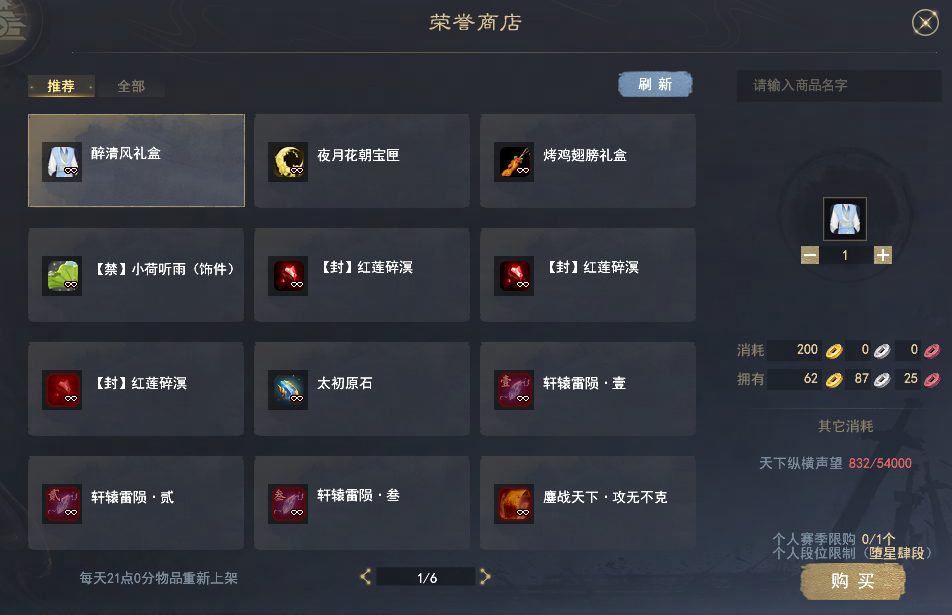Open the selected item preview thumbnail
Viewport: 952px width, 615px height.
tap(845, 219)
